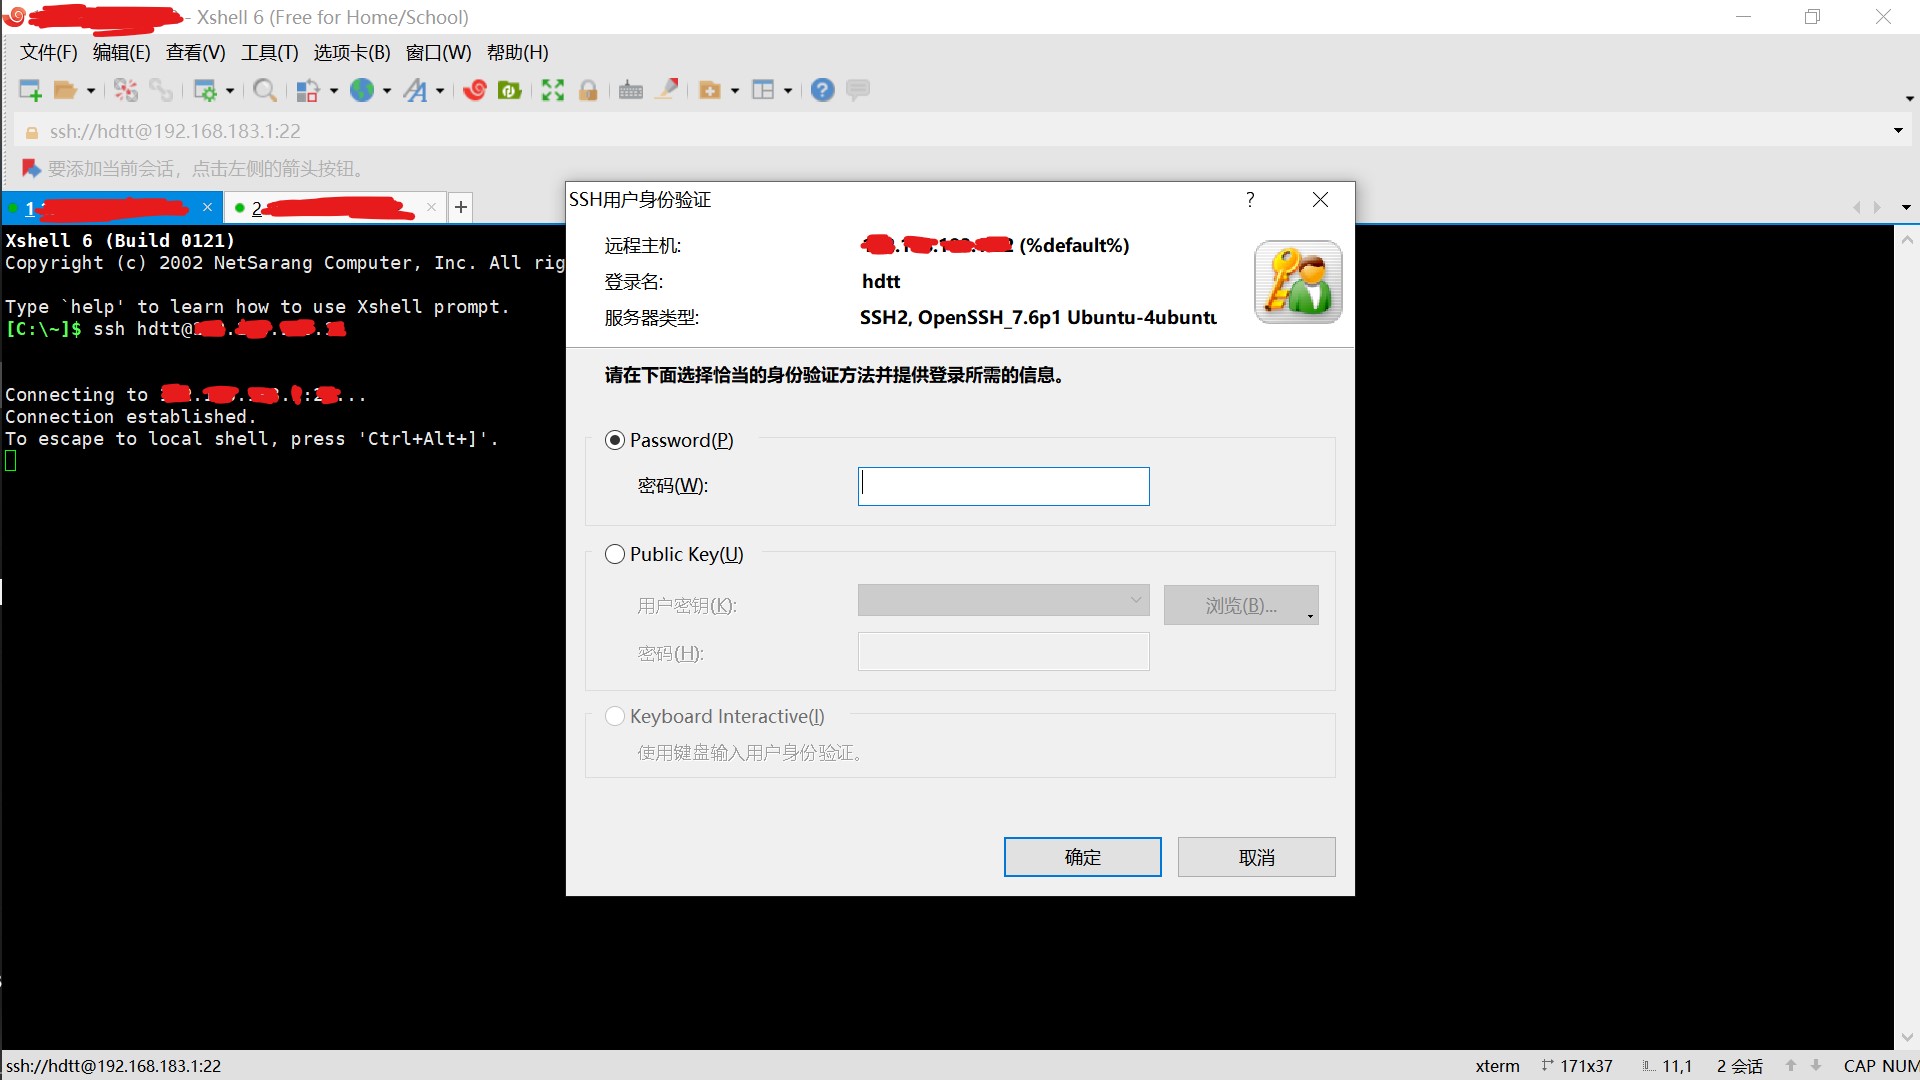Click the lock screen padlock icon
The height and width of the screenshot is (1080, 1920).
click(588, 90)
